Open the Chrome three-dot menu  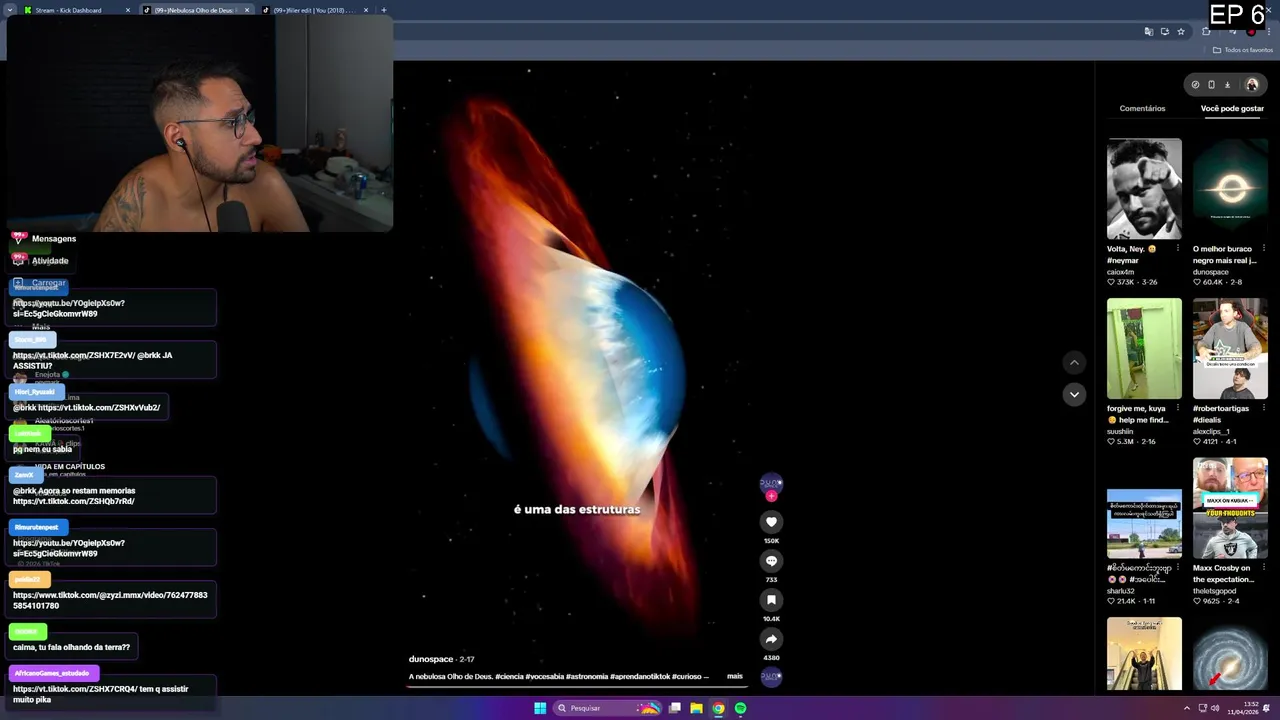(1269, 32)
